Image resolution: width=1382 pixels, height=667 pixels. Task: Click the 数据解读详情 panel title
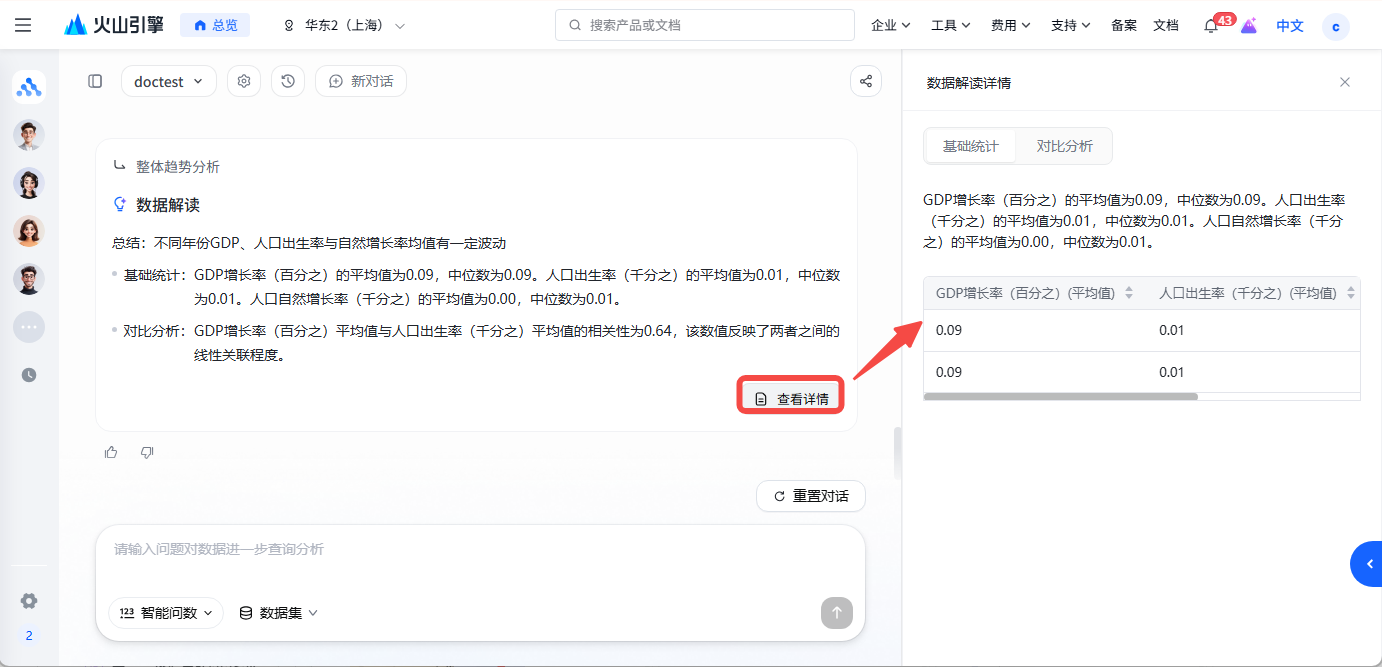coord(969,83)
